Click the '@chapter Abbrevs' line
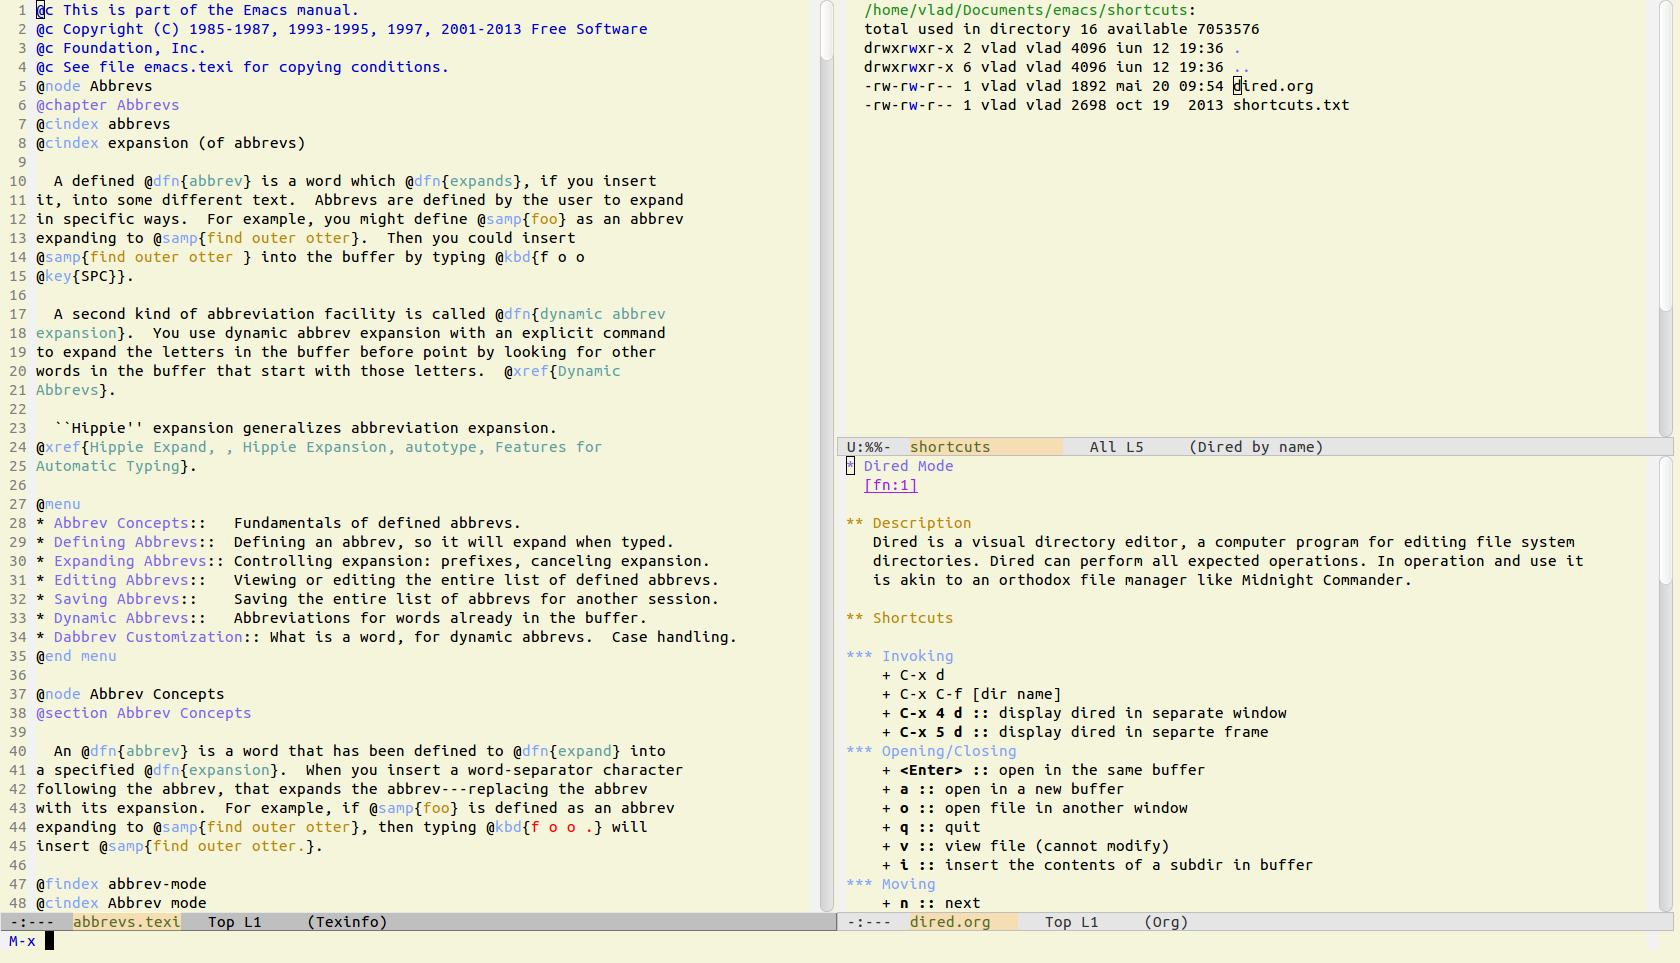The width and height of the screenshot is (1680, 963). (x=108, y=105)
